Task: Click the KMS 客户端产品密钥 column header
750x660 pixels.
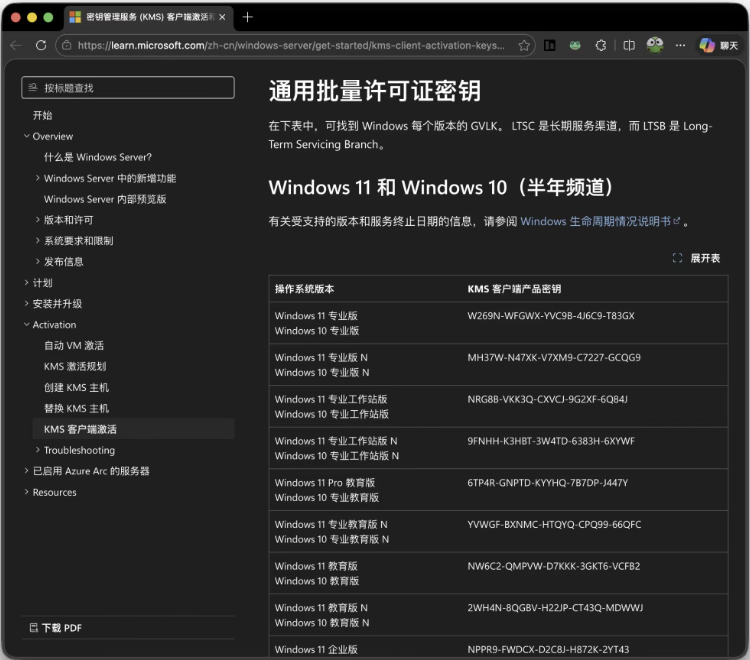Action: (514, 289)
